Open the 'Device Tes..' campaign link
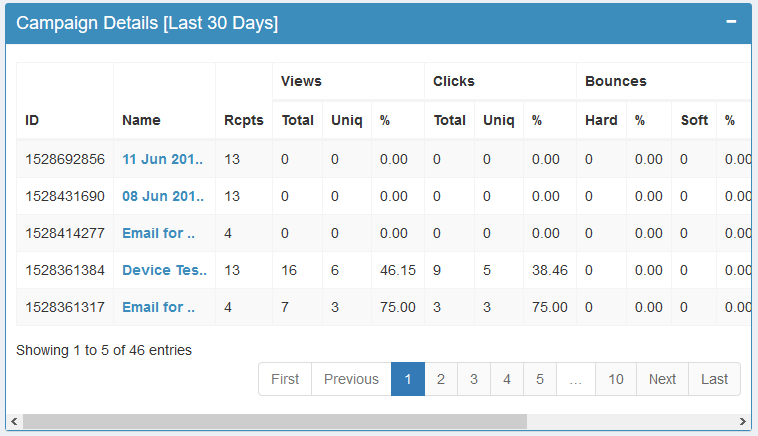This screenshot has height=436, width=758. 164,270
